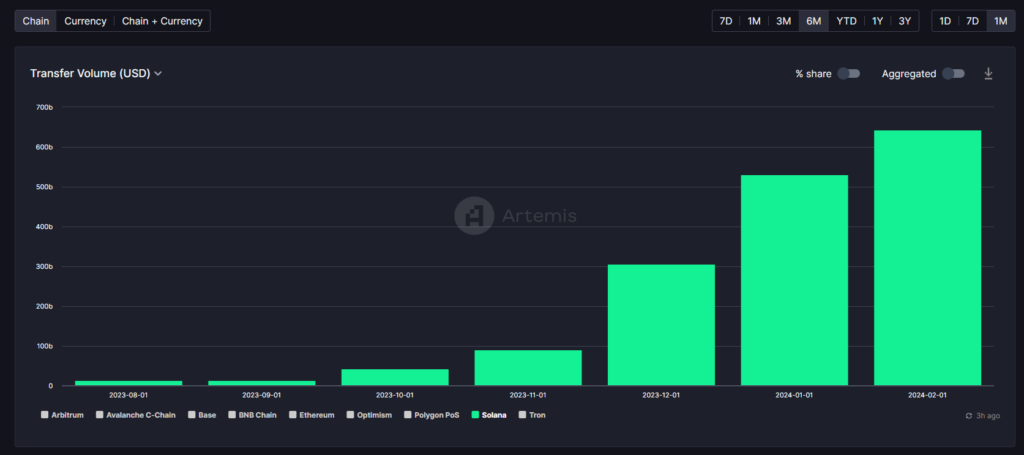
Task: Choose the YTD time range
Action: pyautogui.click(x=846, y=21)
